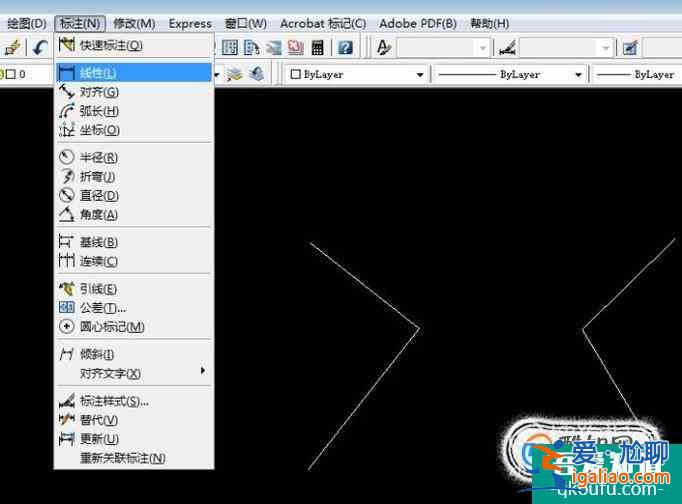Click the white ByLayer color swatch

coord(295,74)
